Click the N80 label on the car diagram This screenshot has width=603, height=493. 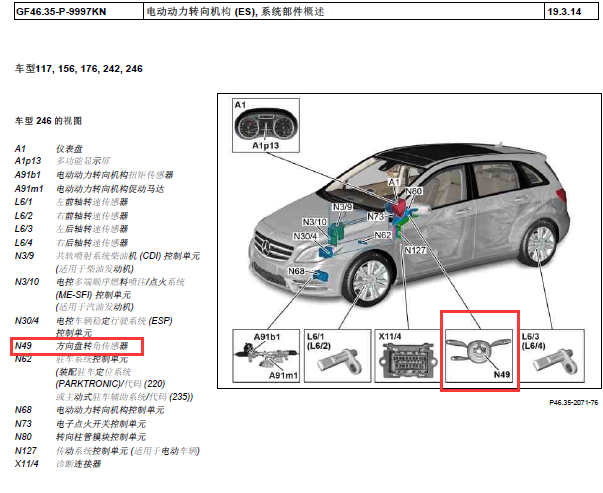pos(414,191)
